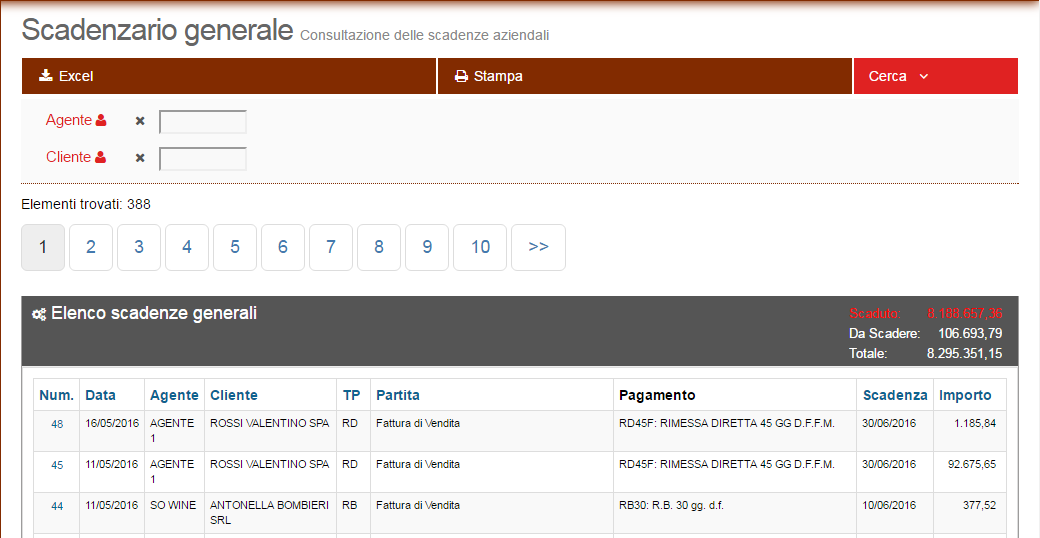The image size is (1040, 538).
Task: Type in the Agente input field
Action: pyautogui.click(x=203, y=122)
